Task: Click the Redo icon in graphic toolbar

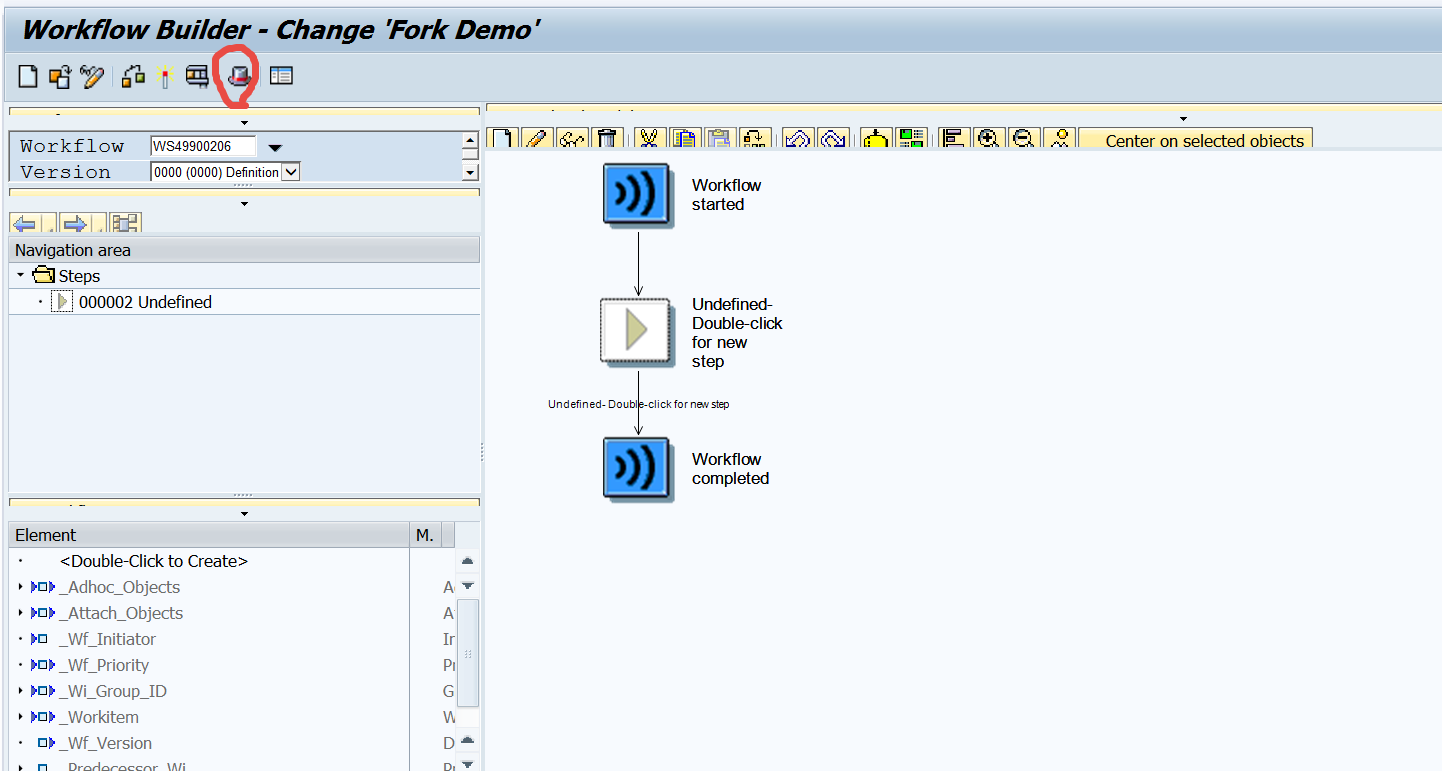Action: tap(832, 139)
